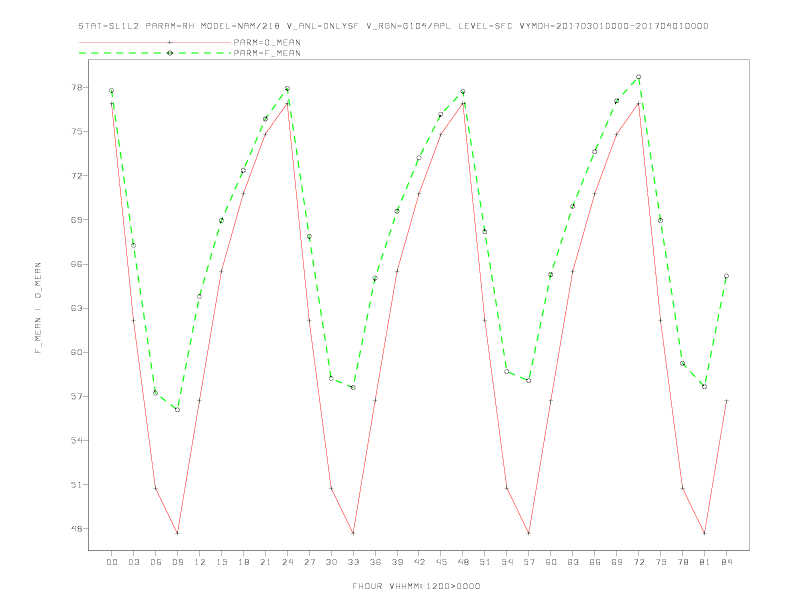Click x-axis tick label 60

pyautogui.click(x=551, y=562)
